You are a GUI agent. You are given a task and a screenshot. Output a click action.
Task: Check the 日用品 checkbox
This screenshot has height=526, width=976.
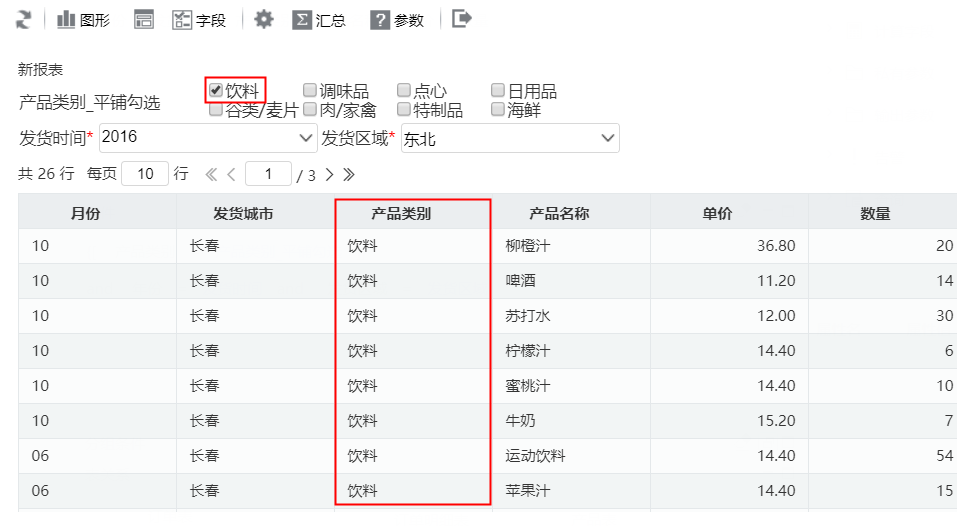(497, 90)
